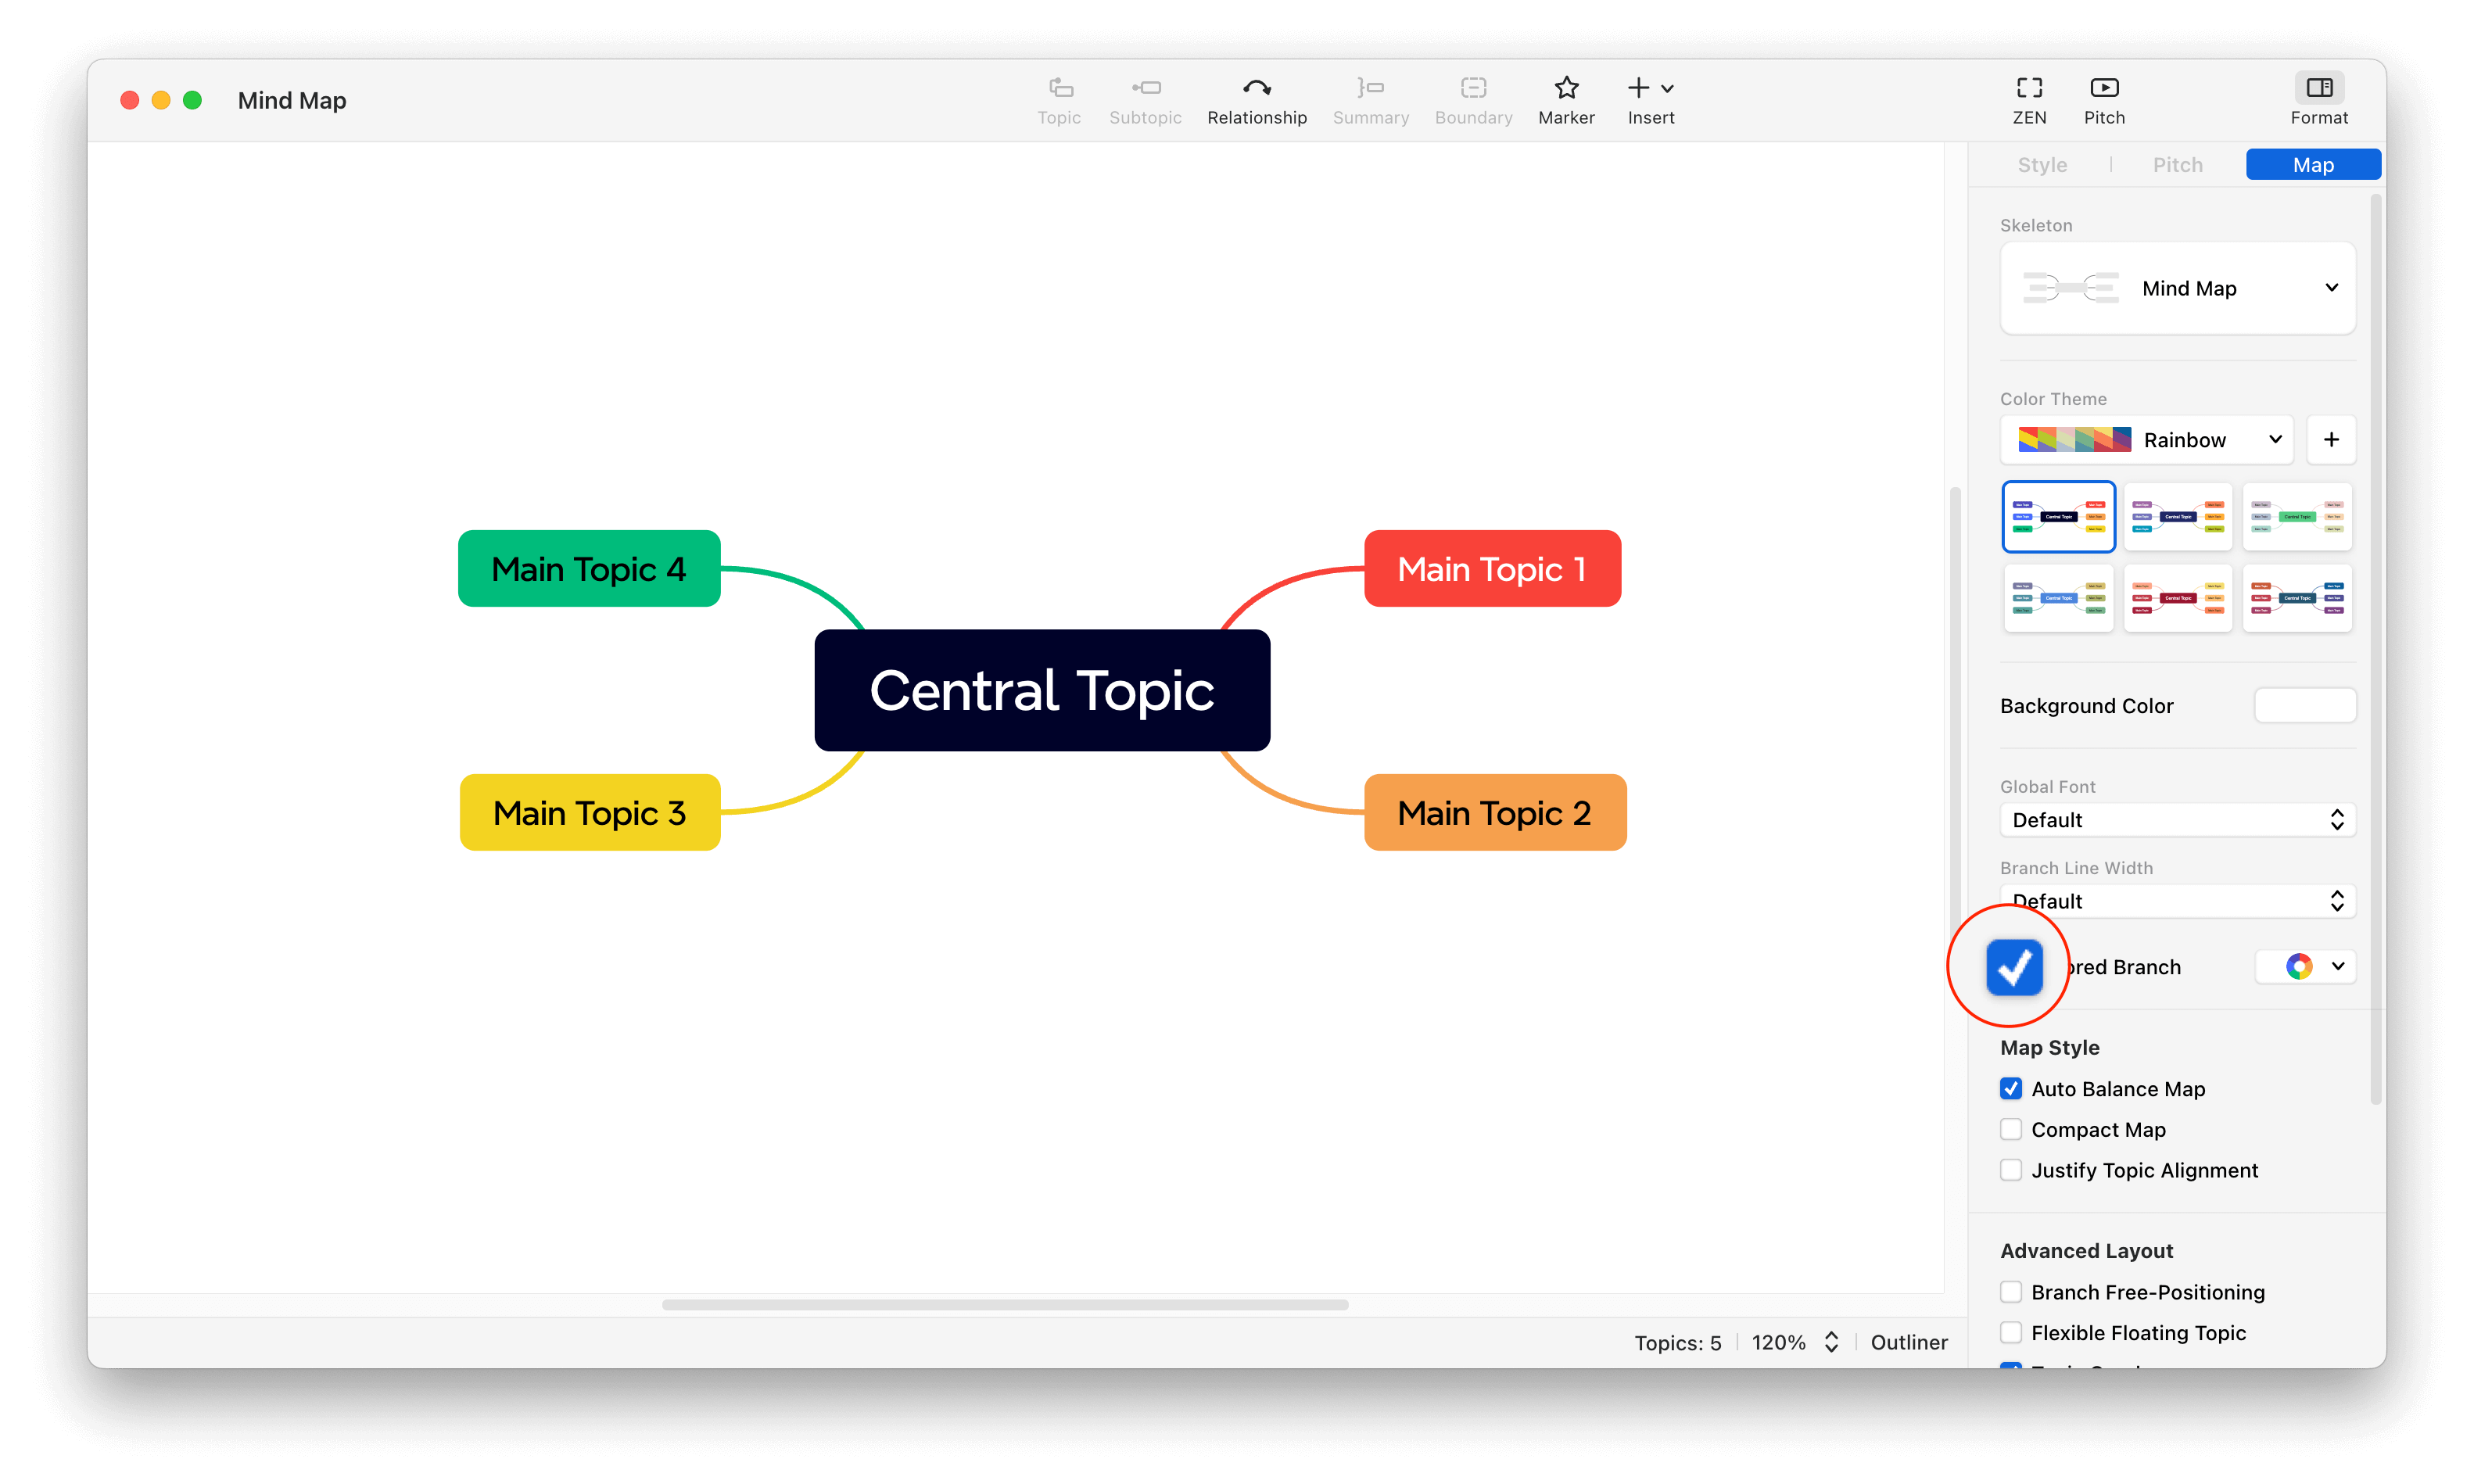Image resolution: width=2474 pixels, height=1484 pixels.
Task: Toggle the Colored Branch checkbox
Action: [x=2014, y=967]
